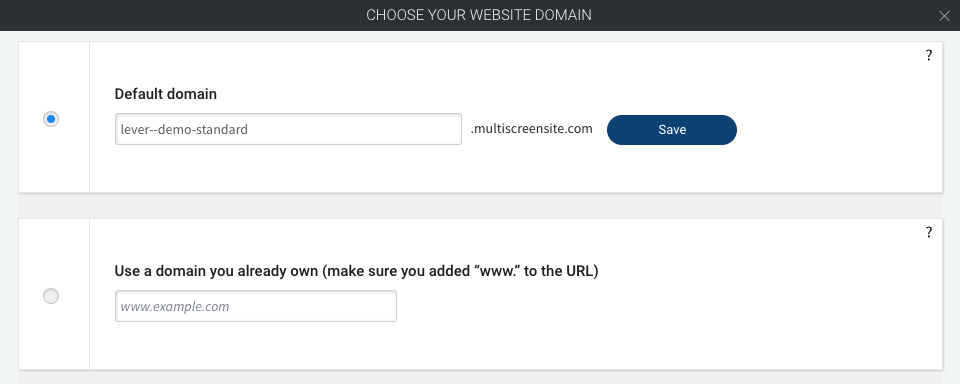Click the "Default domain" heading
The height and width of the screenshot is (384, 960).
click(x=166, y=94)
